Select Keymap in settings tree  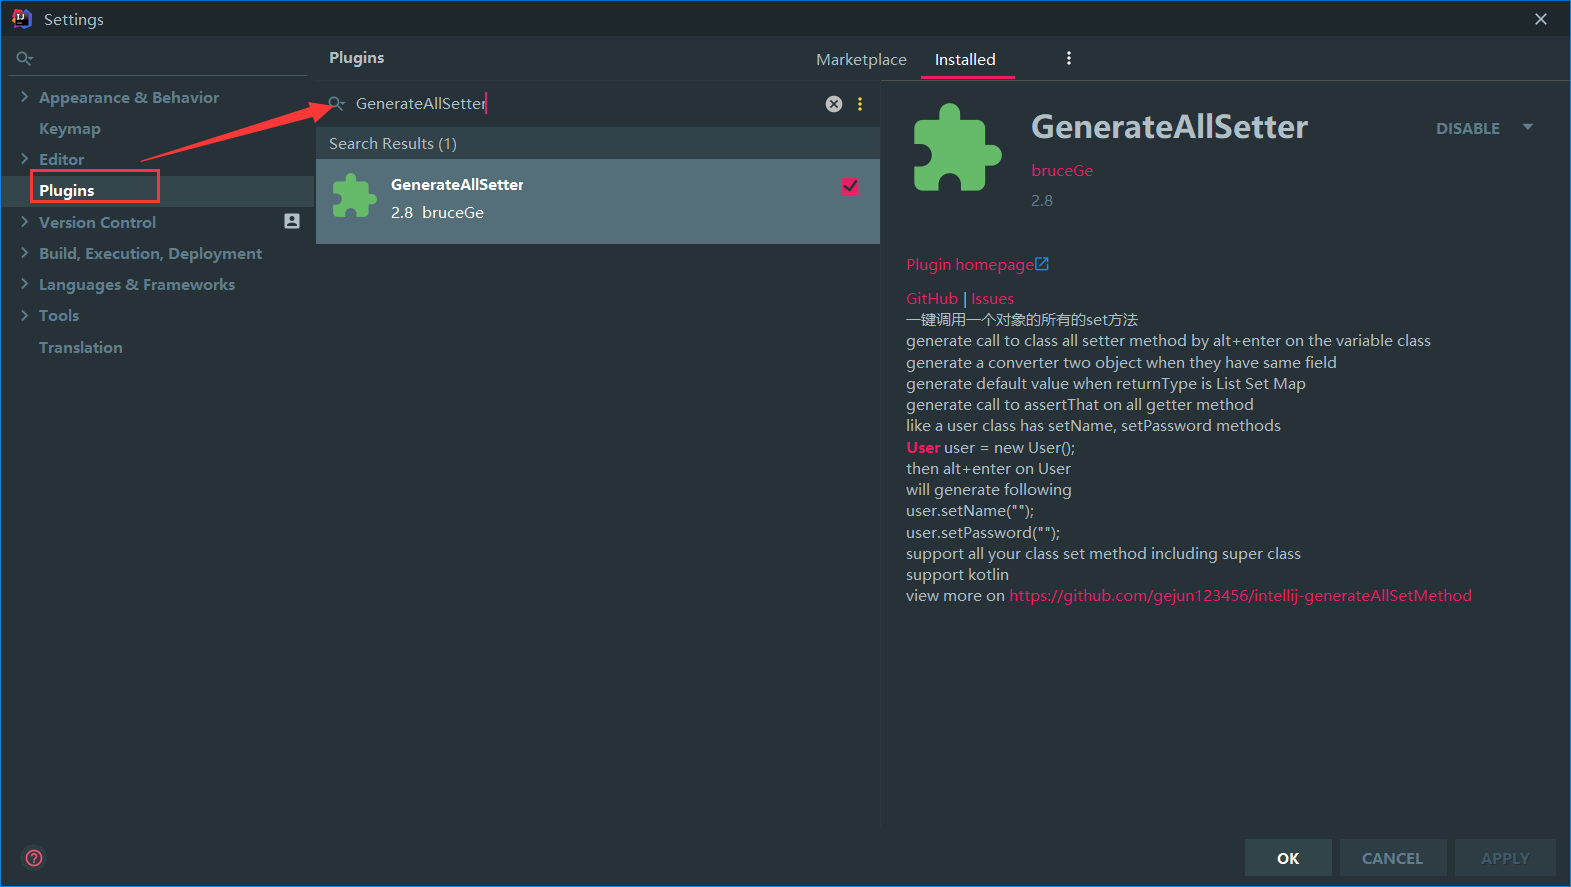click(70, 128)
